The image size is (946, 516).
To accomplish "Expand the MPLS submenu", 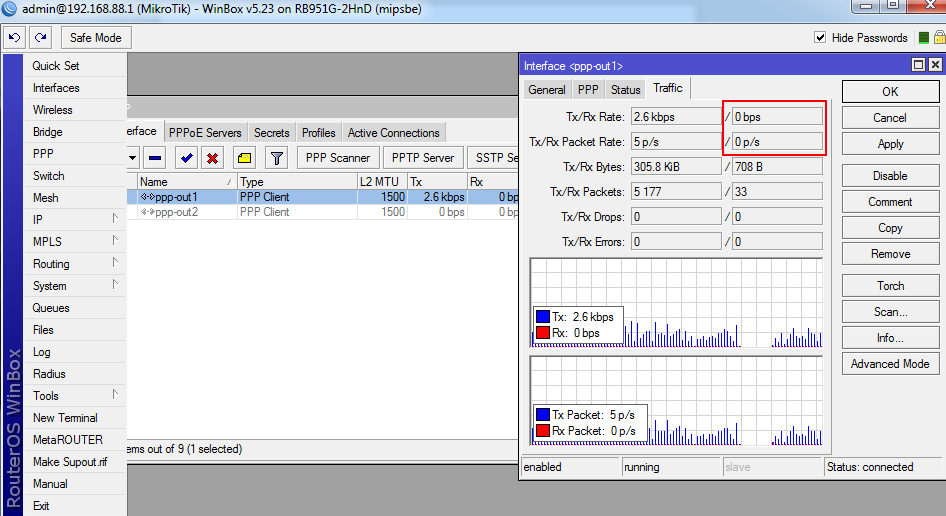I will click(x=115, y=241).
